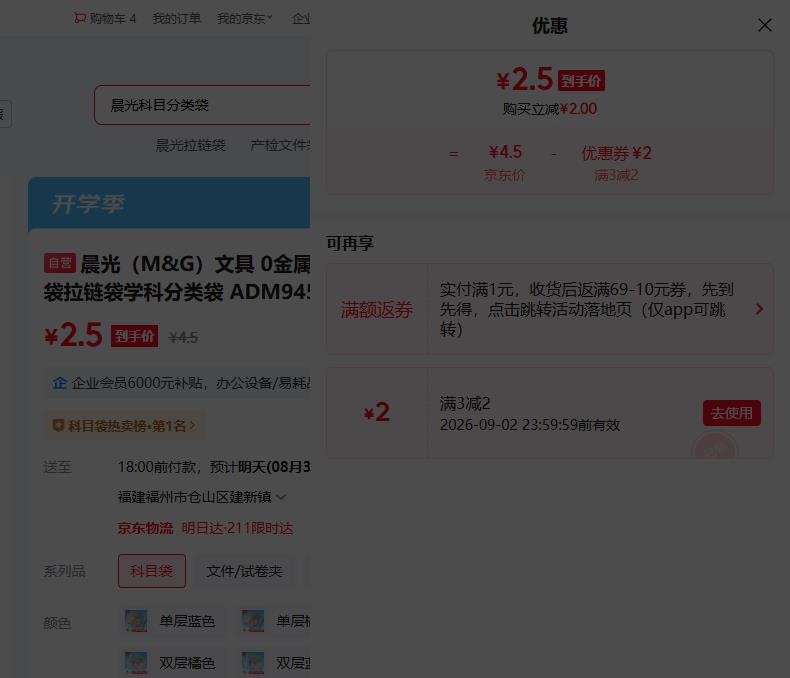
Task: Click the product title 晨光 (M&G) 文具
Action: point(177,278)
